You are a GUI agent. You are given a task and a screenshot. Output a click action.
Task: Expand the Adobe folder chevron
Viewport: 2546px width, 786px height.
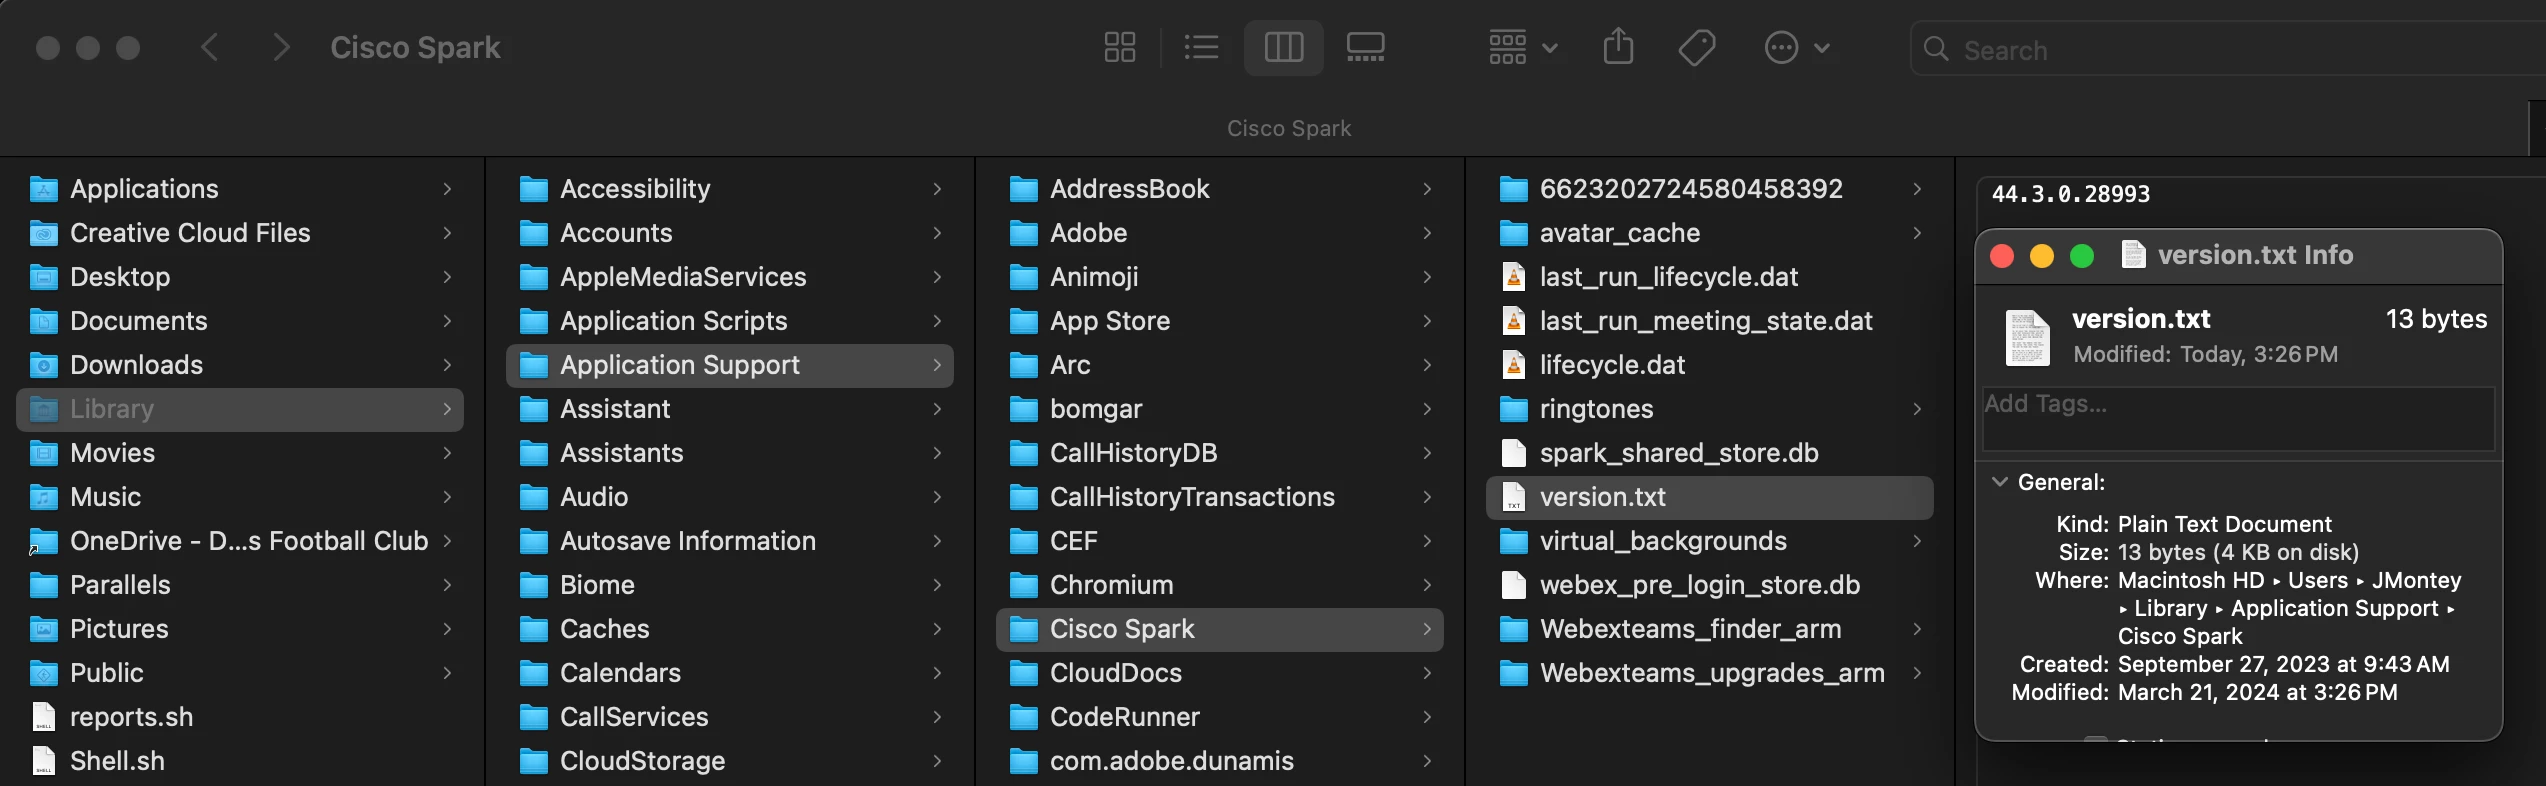(1427, 233)
